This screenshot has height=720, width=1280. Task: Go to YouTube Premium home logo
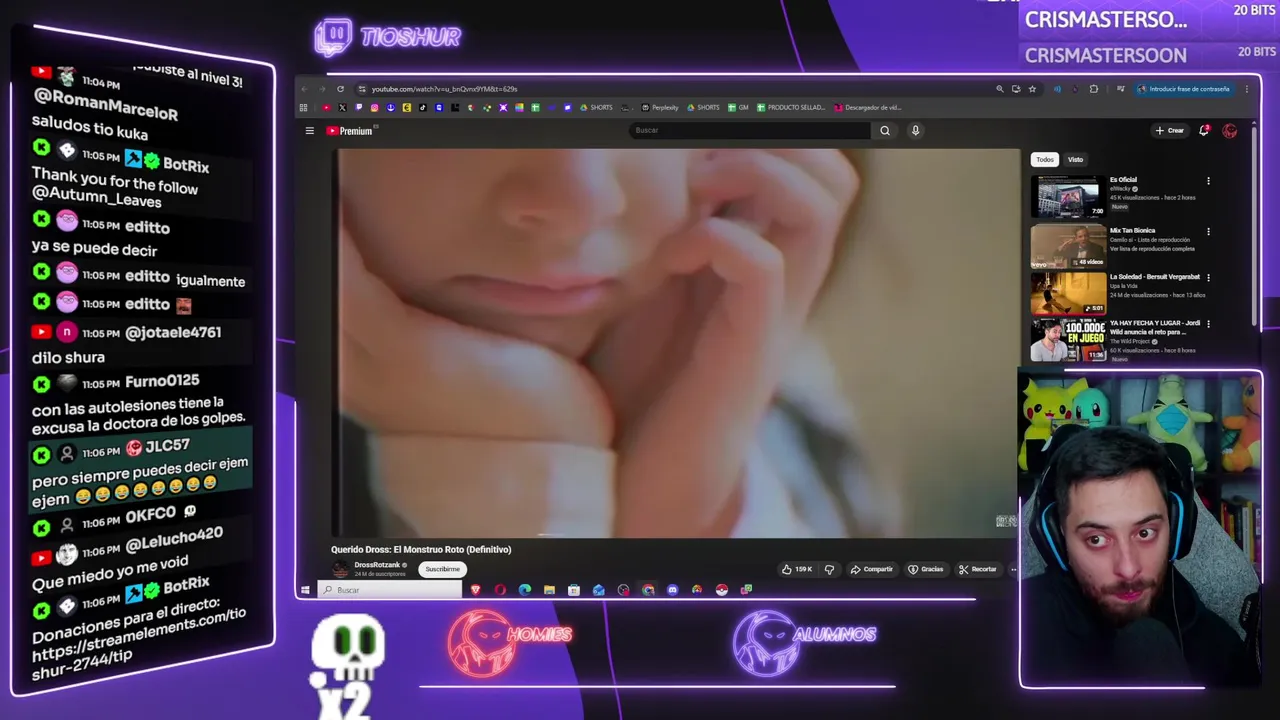point(349,131)
